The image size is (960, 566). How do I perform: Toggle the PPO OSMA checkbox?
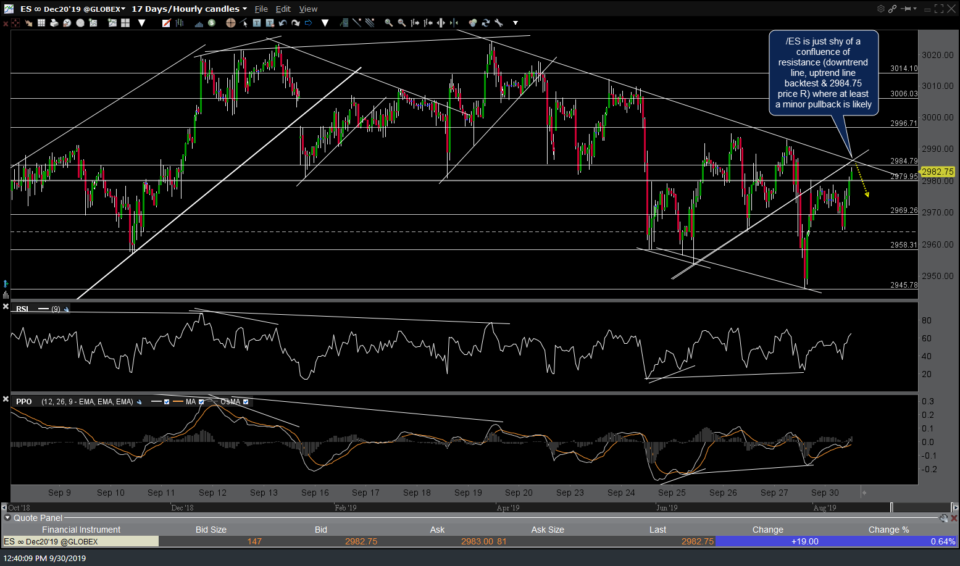point(246,402)
